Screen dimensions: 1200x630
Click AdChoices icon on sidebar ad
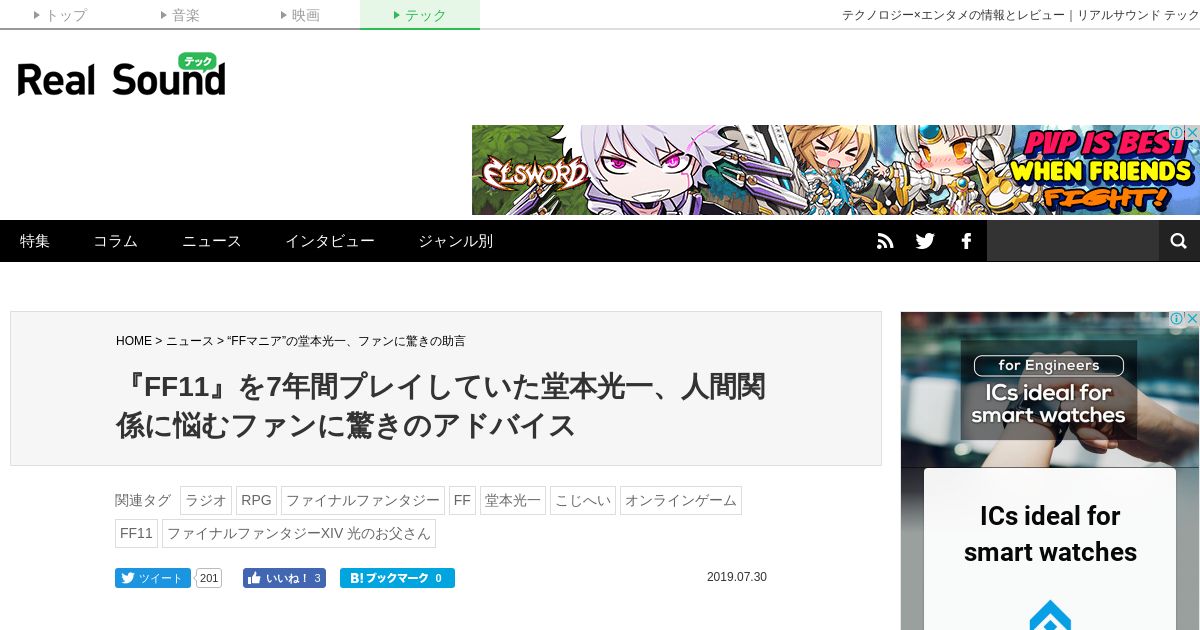tap(1177, 319)
